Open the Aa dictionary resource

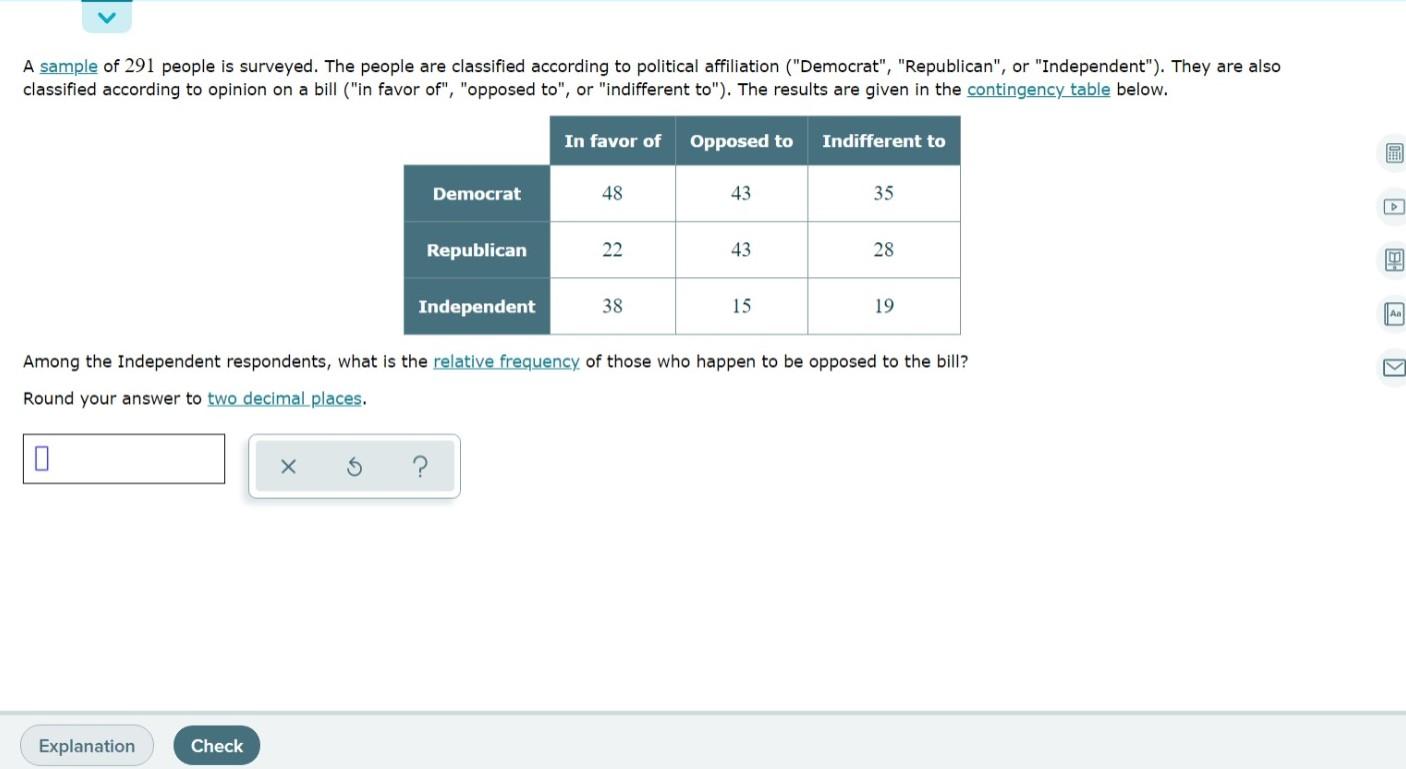[x=1394, y=313]
